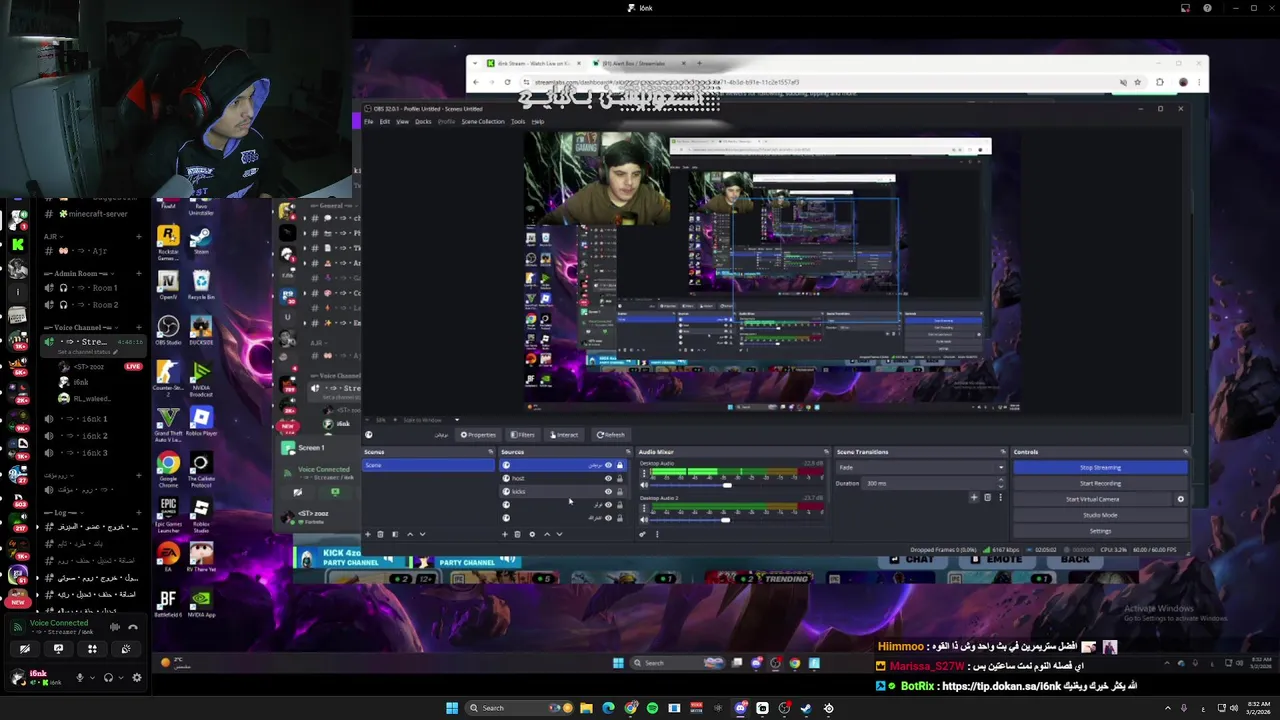
Task: Click Start Recording in OBS
Action: (1100, 483)
